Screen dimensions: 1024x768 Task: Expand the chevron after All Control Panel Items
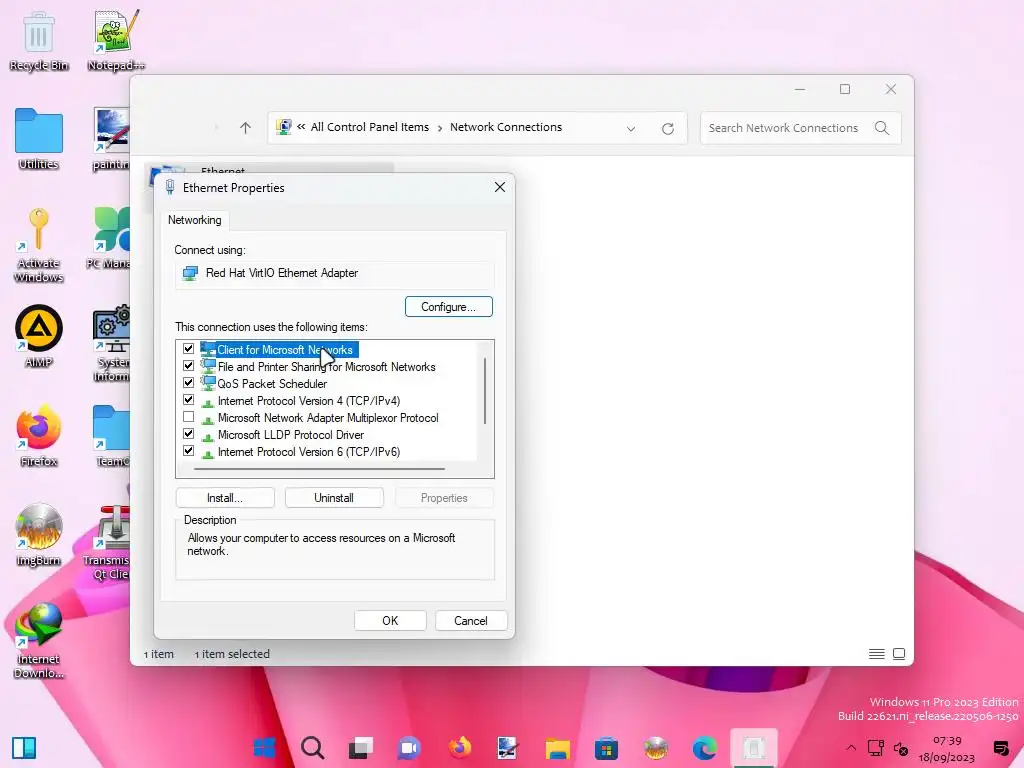(440, 127)
